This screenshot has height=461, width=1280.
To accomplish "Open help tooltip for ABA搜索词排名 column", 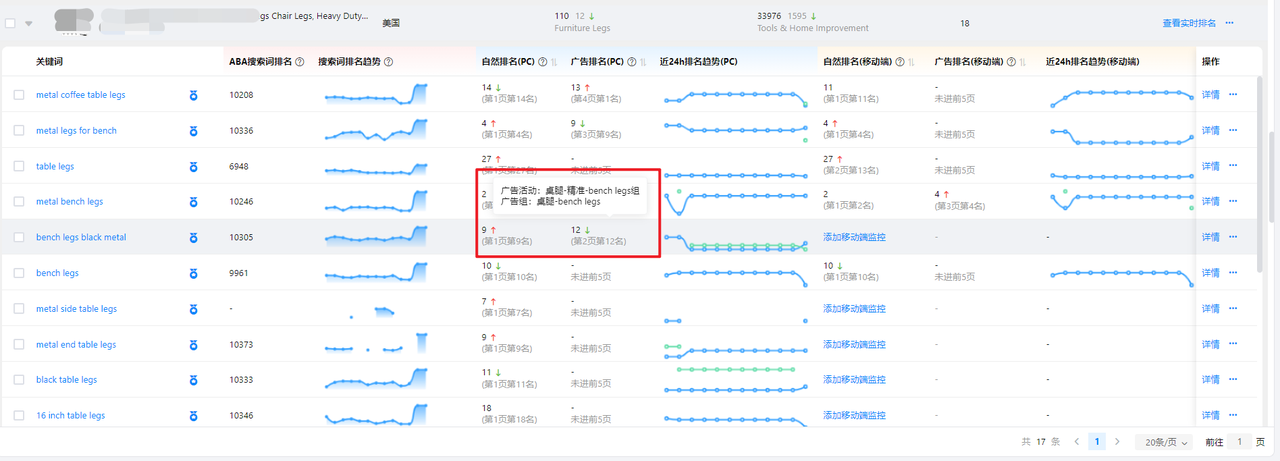I will point(300,62).
